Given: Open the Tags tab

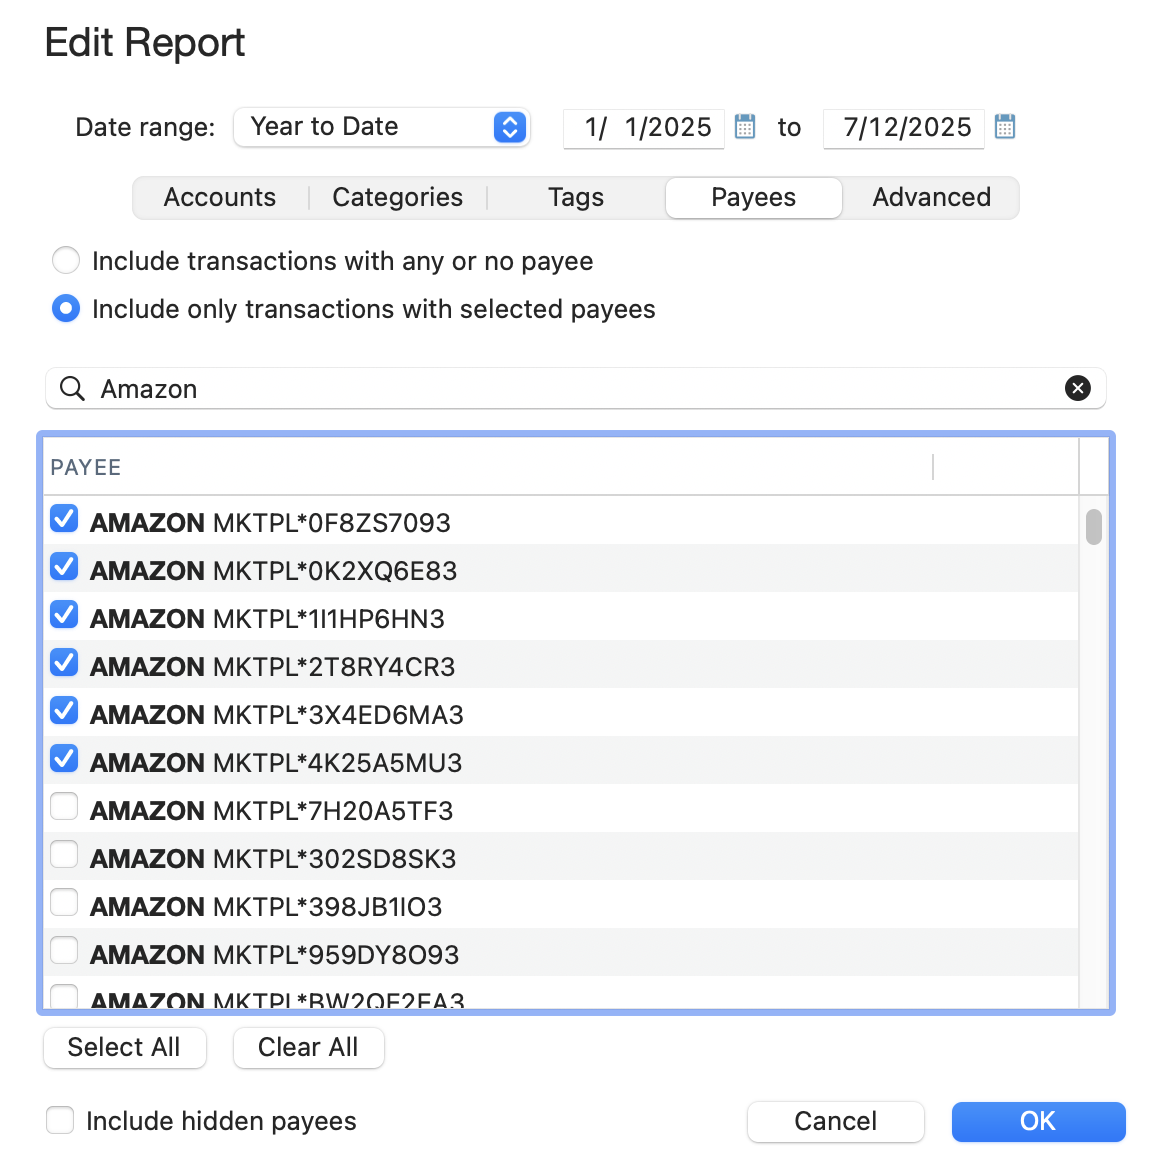Looking at the screenshot, I should [576, 198].
